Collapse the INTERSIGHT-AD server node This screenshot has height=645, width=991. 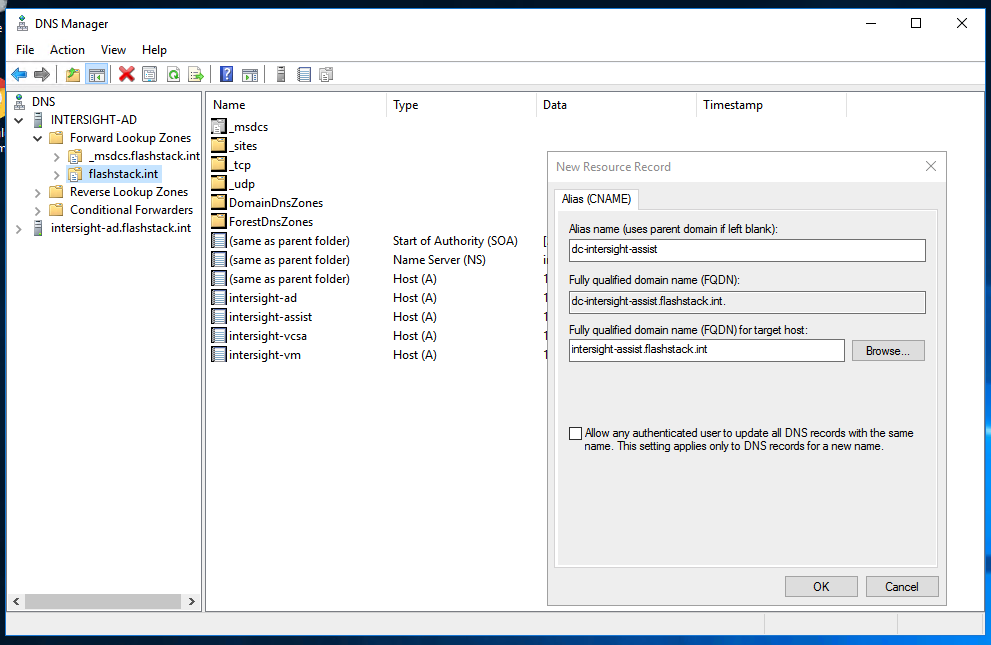pyautogui.click(x=18, y=120)
